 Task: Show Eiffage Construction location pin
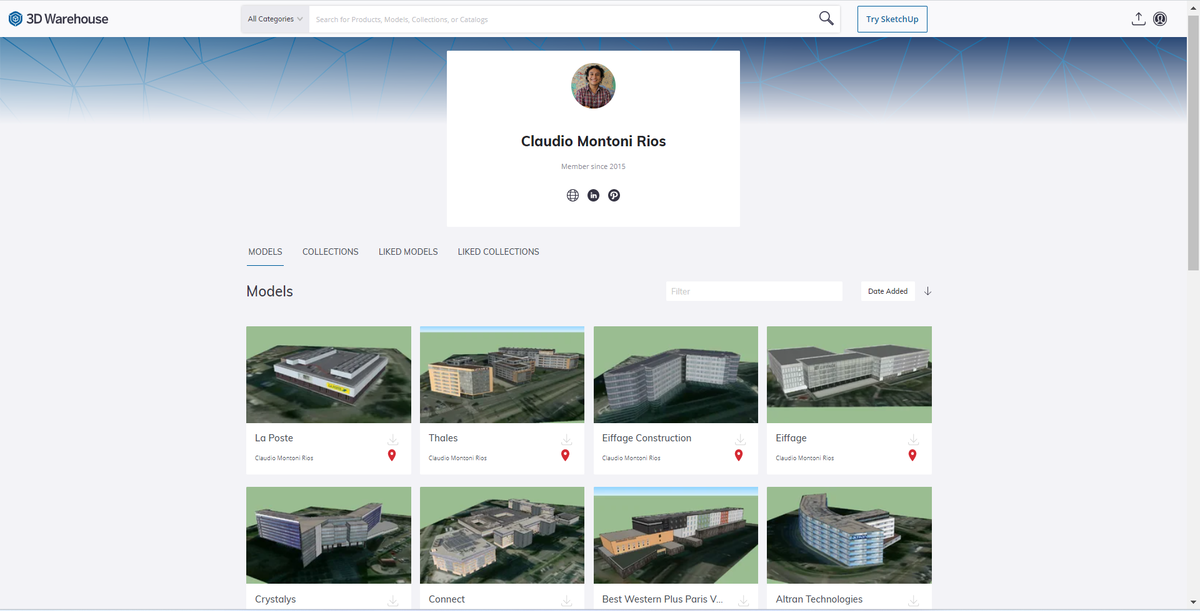pos(739,456)
